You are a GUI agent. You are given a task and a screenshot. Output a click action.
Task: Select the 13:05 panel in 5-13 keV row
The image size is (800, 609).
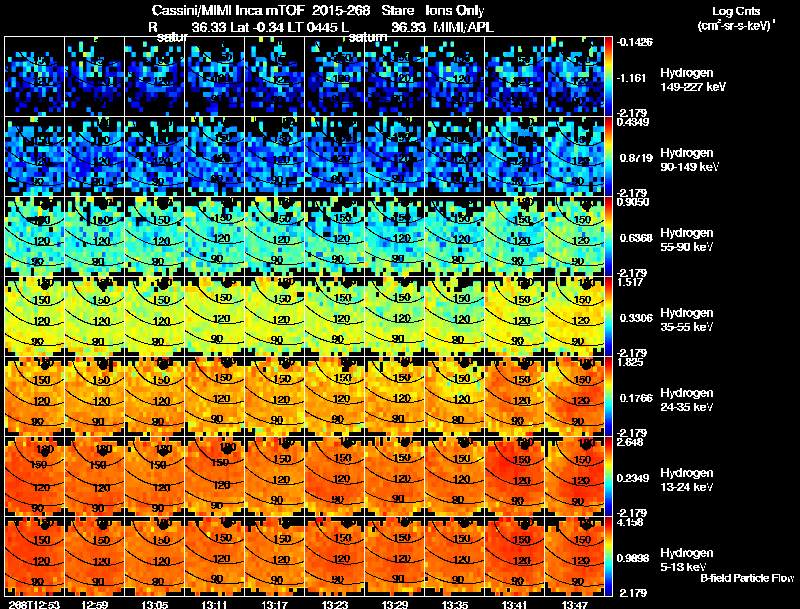point(154,557)
